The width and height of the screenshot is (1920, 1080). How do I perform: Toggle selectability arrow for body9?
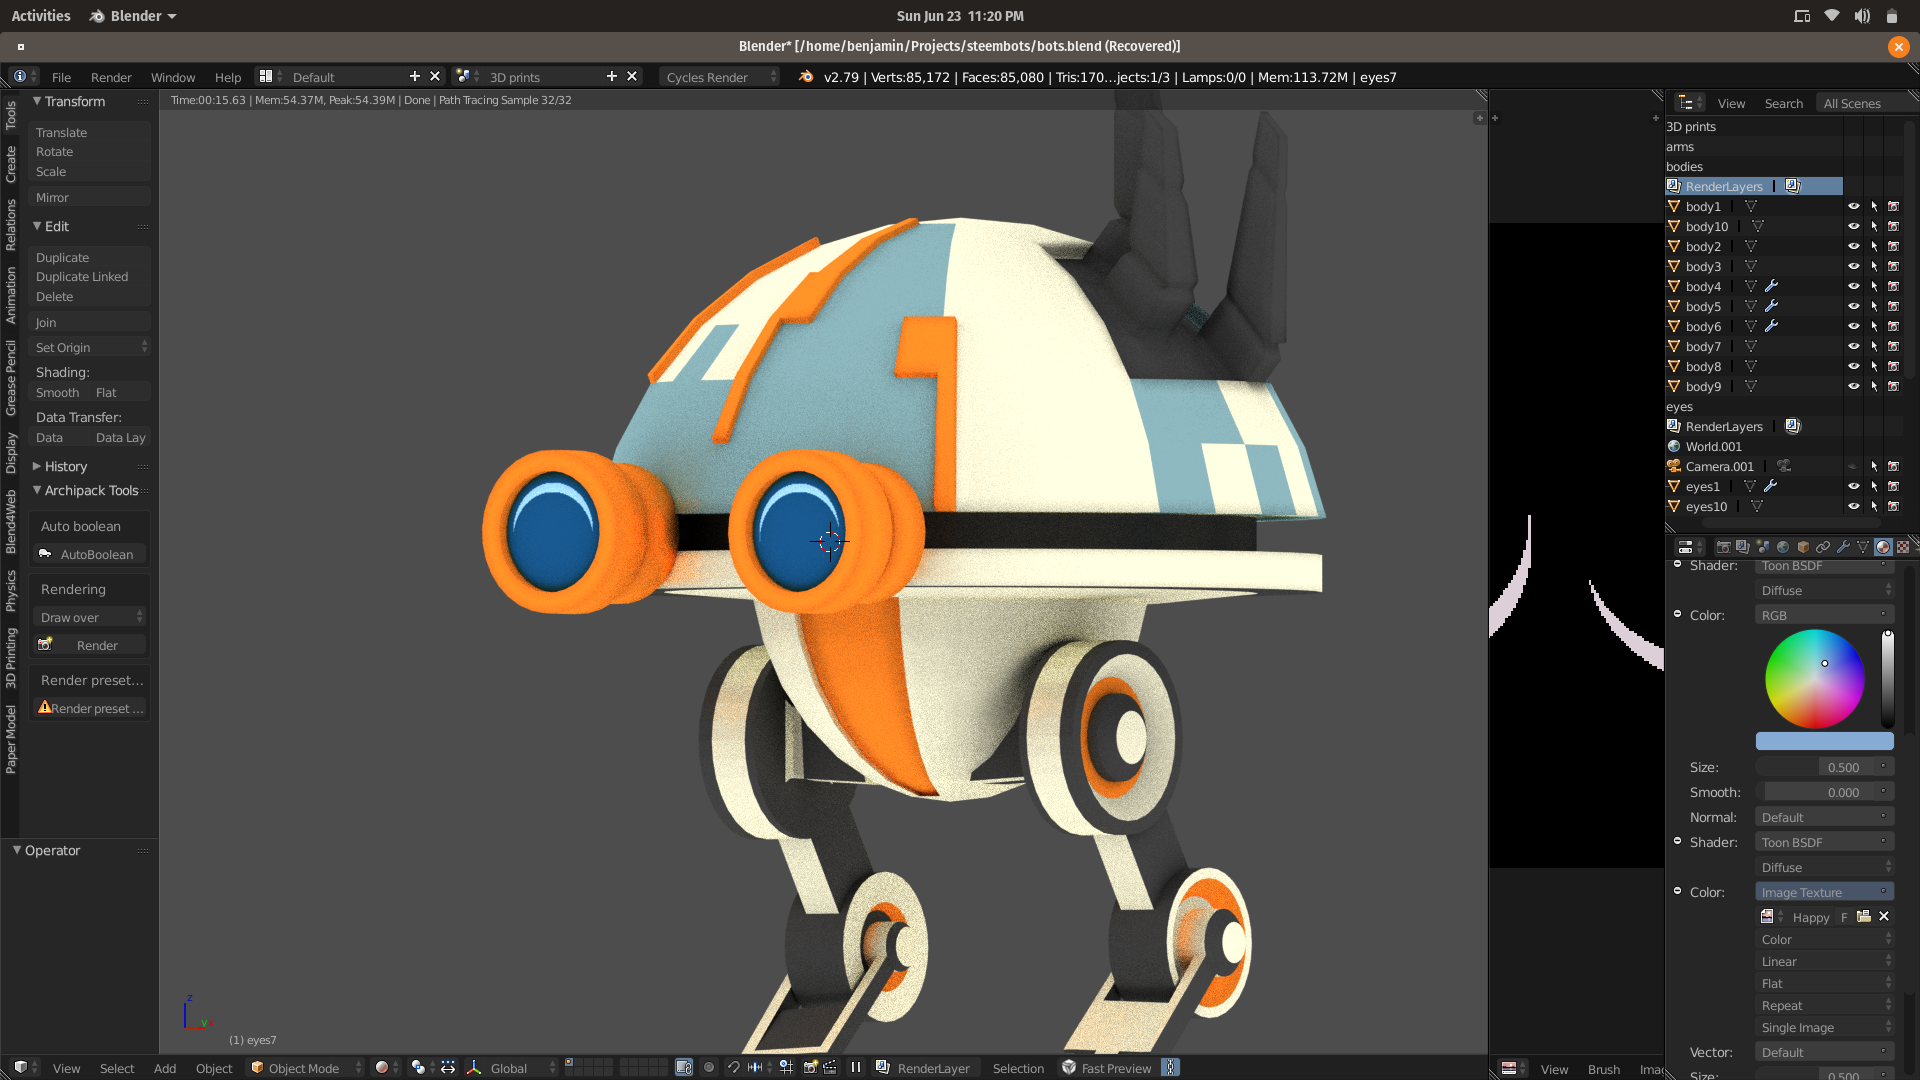1874,386
